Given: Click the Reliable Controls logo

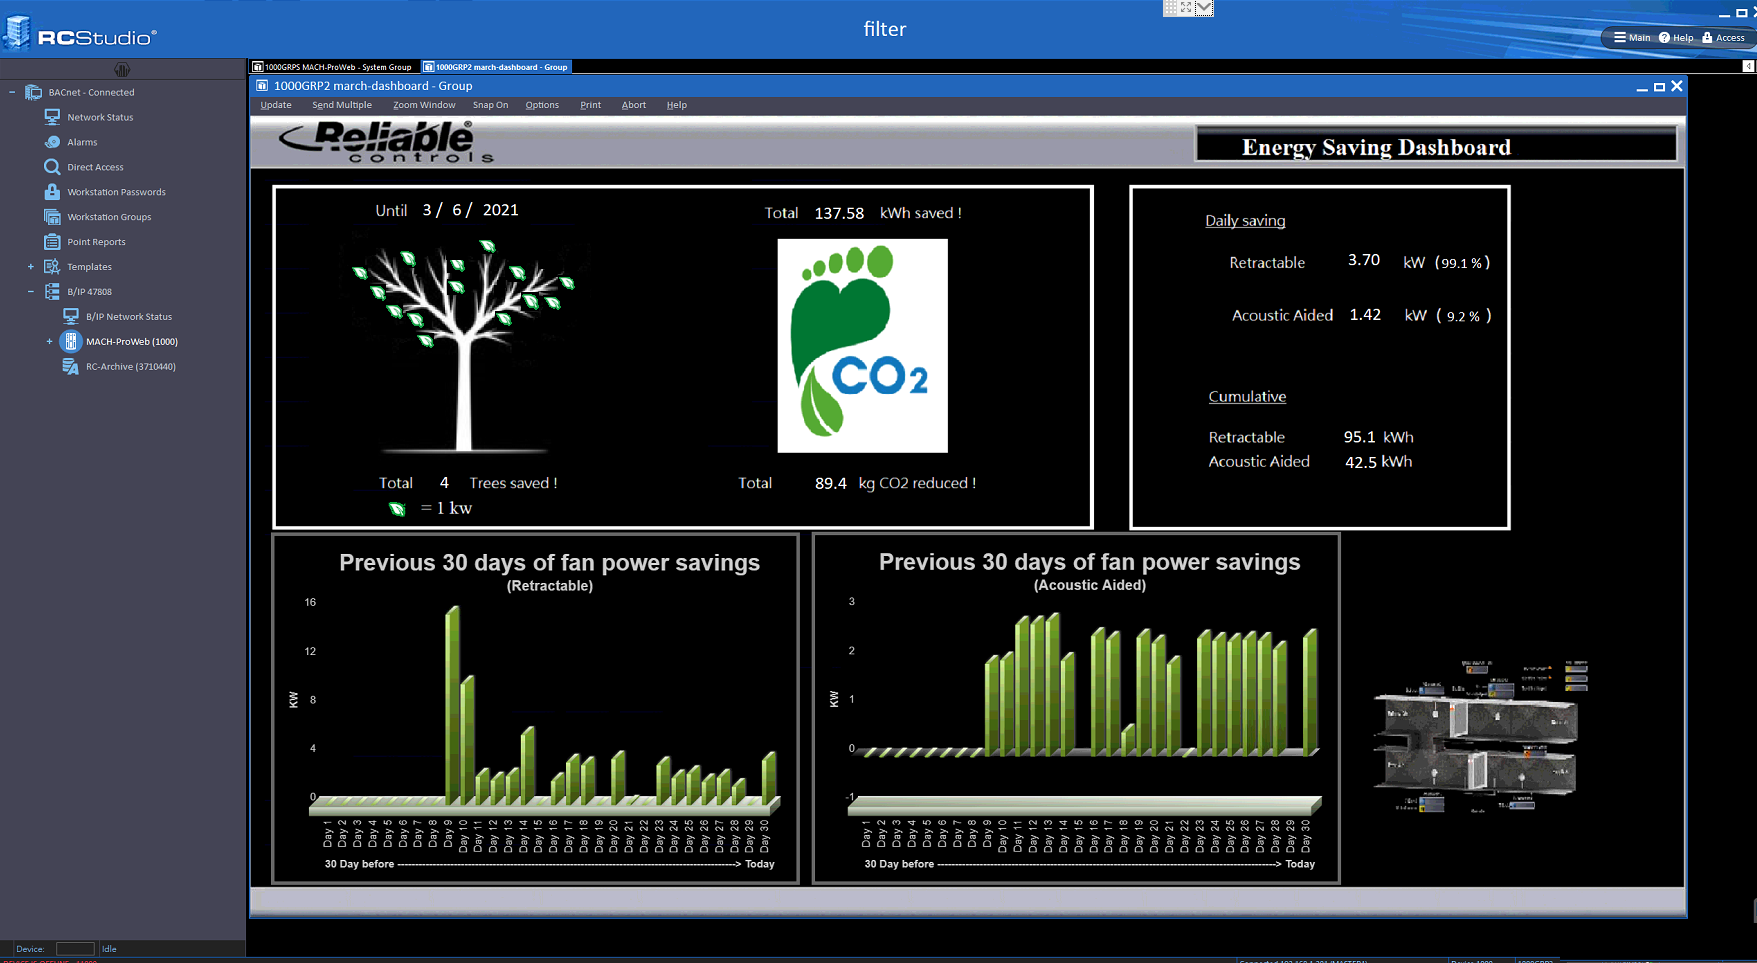Looking at the screenshot, I should (385, 142).
